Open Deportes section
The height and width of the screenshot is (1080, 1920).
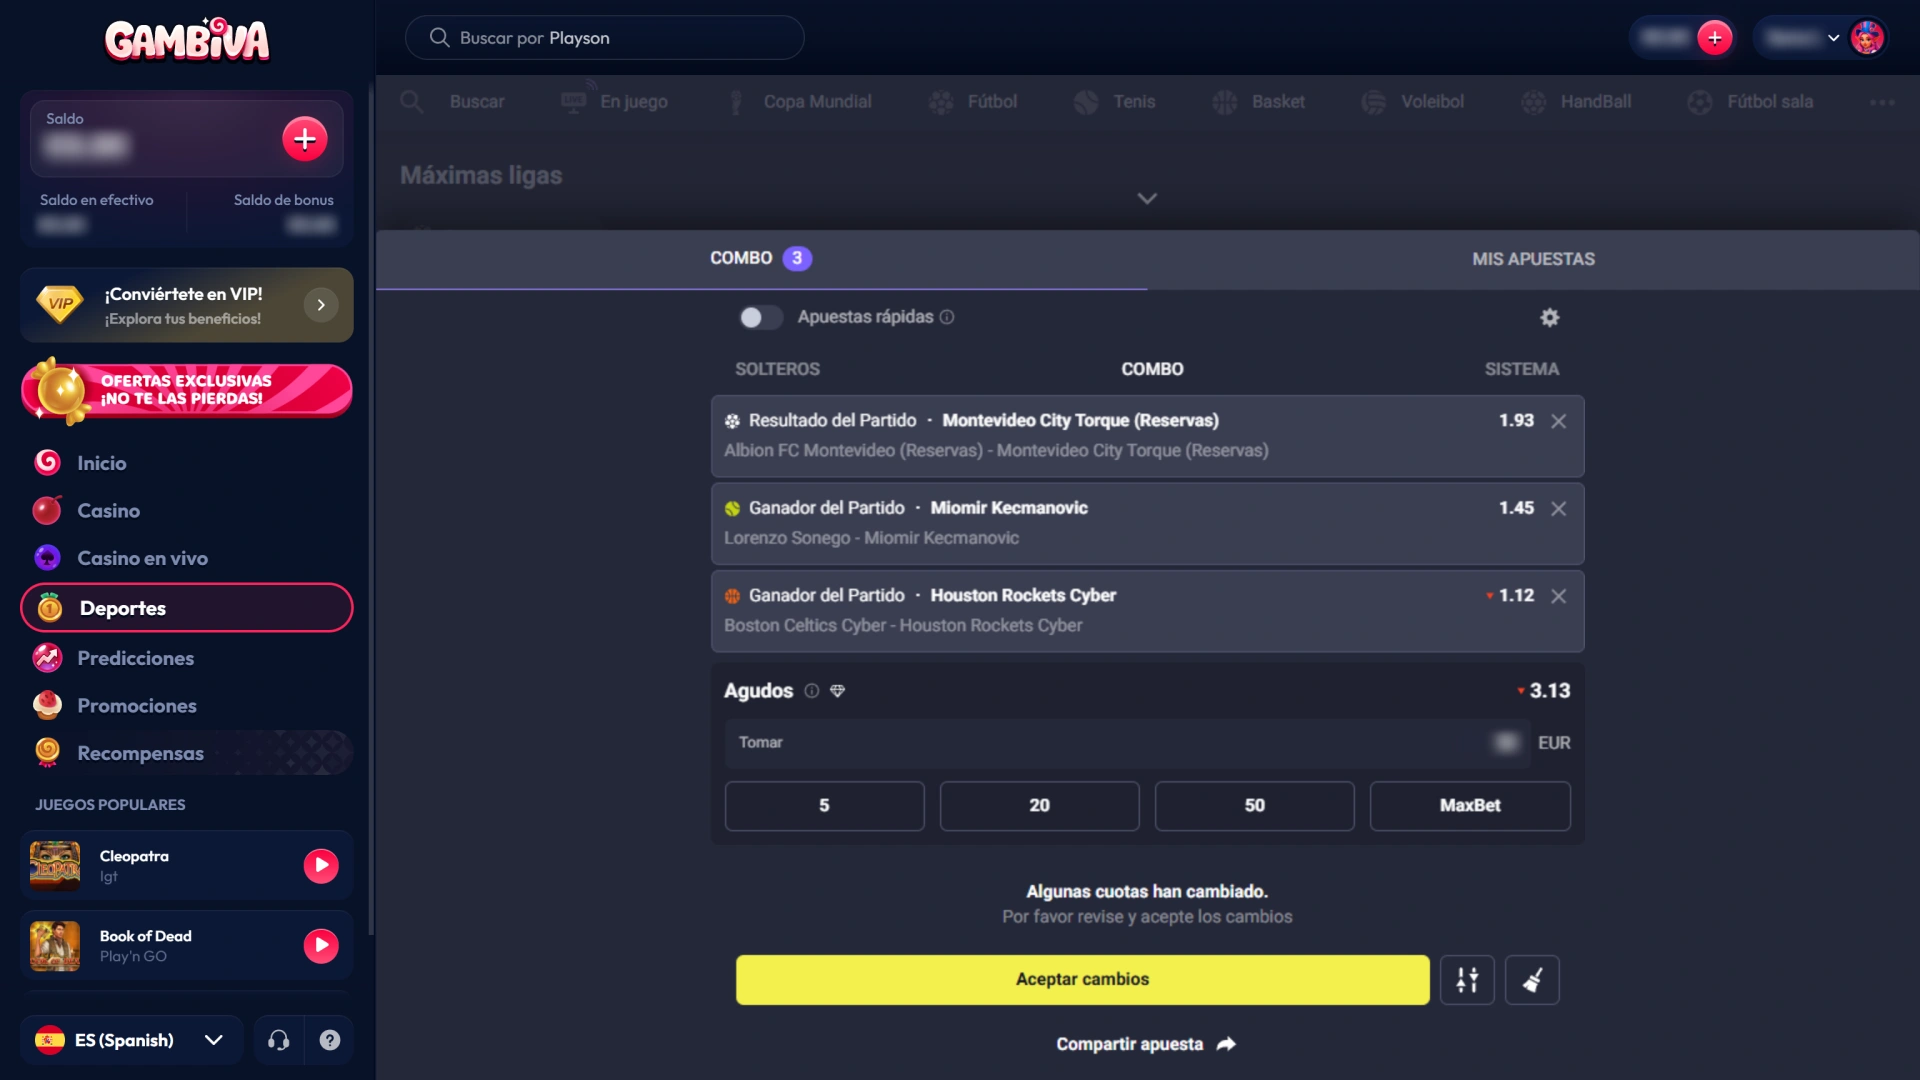pos(187,608)
